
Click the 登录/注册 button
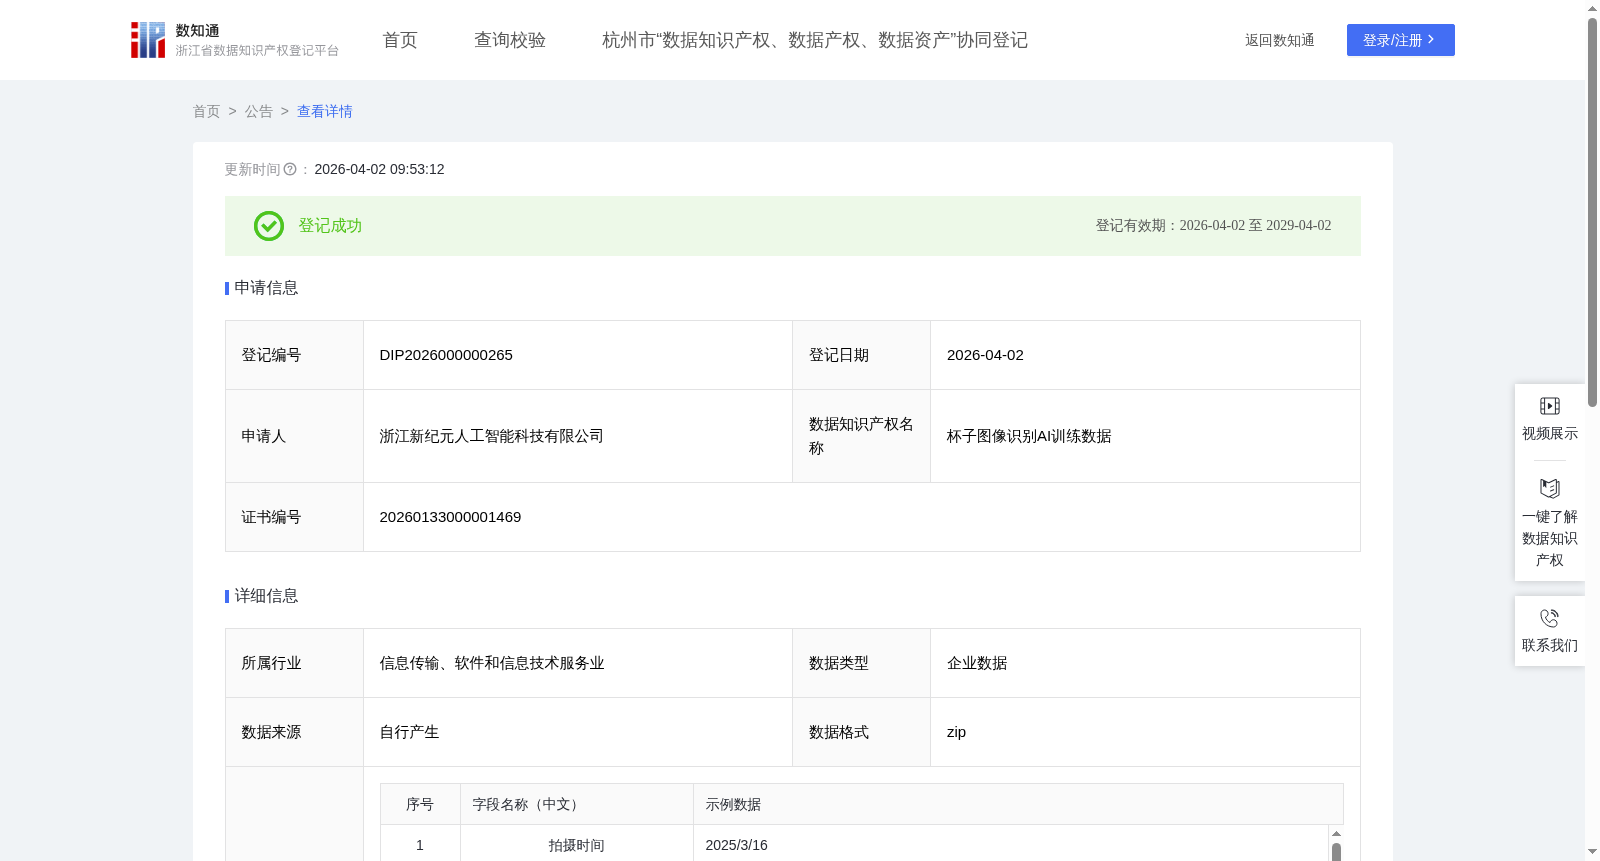tap(1400, 40)
